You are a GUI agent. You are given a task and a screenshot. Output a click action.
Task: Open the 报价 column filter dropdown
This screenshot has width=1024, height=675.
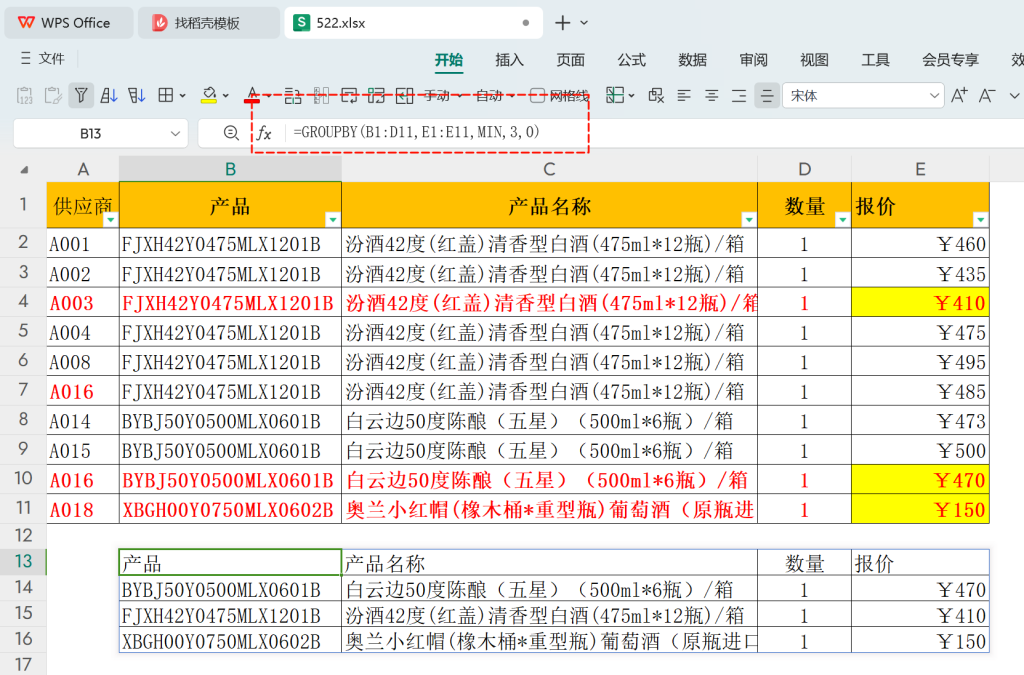[x=980, y=219]
